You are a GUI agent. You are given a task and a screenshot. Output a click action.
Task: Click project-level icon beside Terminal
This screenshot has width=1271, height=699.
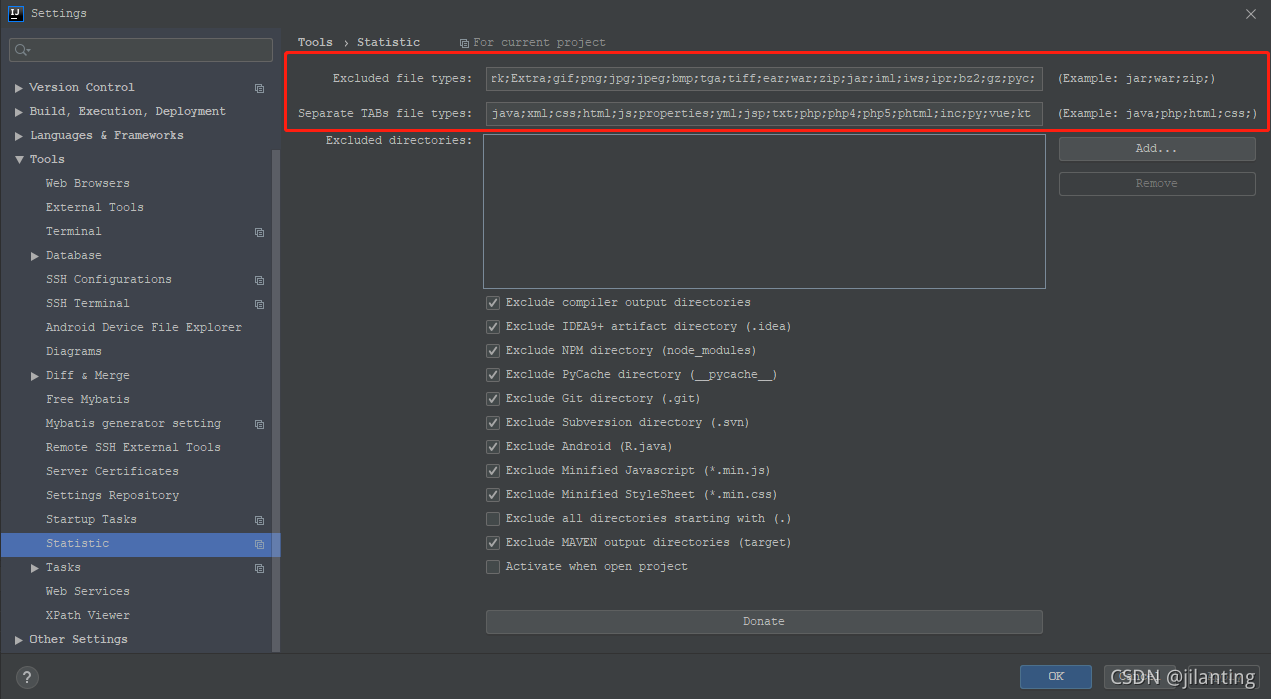click(259, 232)
